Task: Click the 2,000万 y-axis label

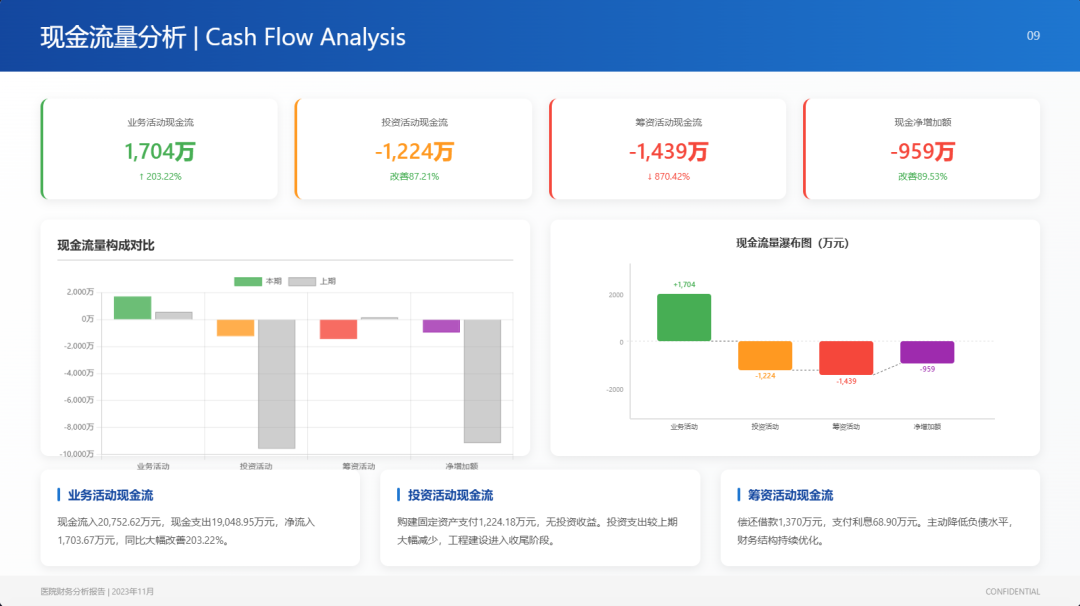Action: pyautogui.click(x=80, y=292)
